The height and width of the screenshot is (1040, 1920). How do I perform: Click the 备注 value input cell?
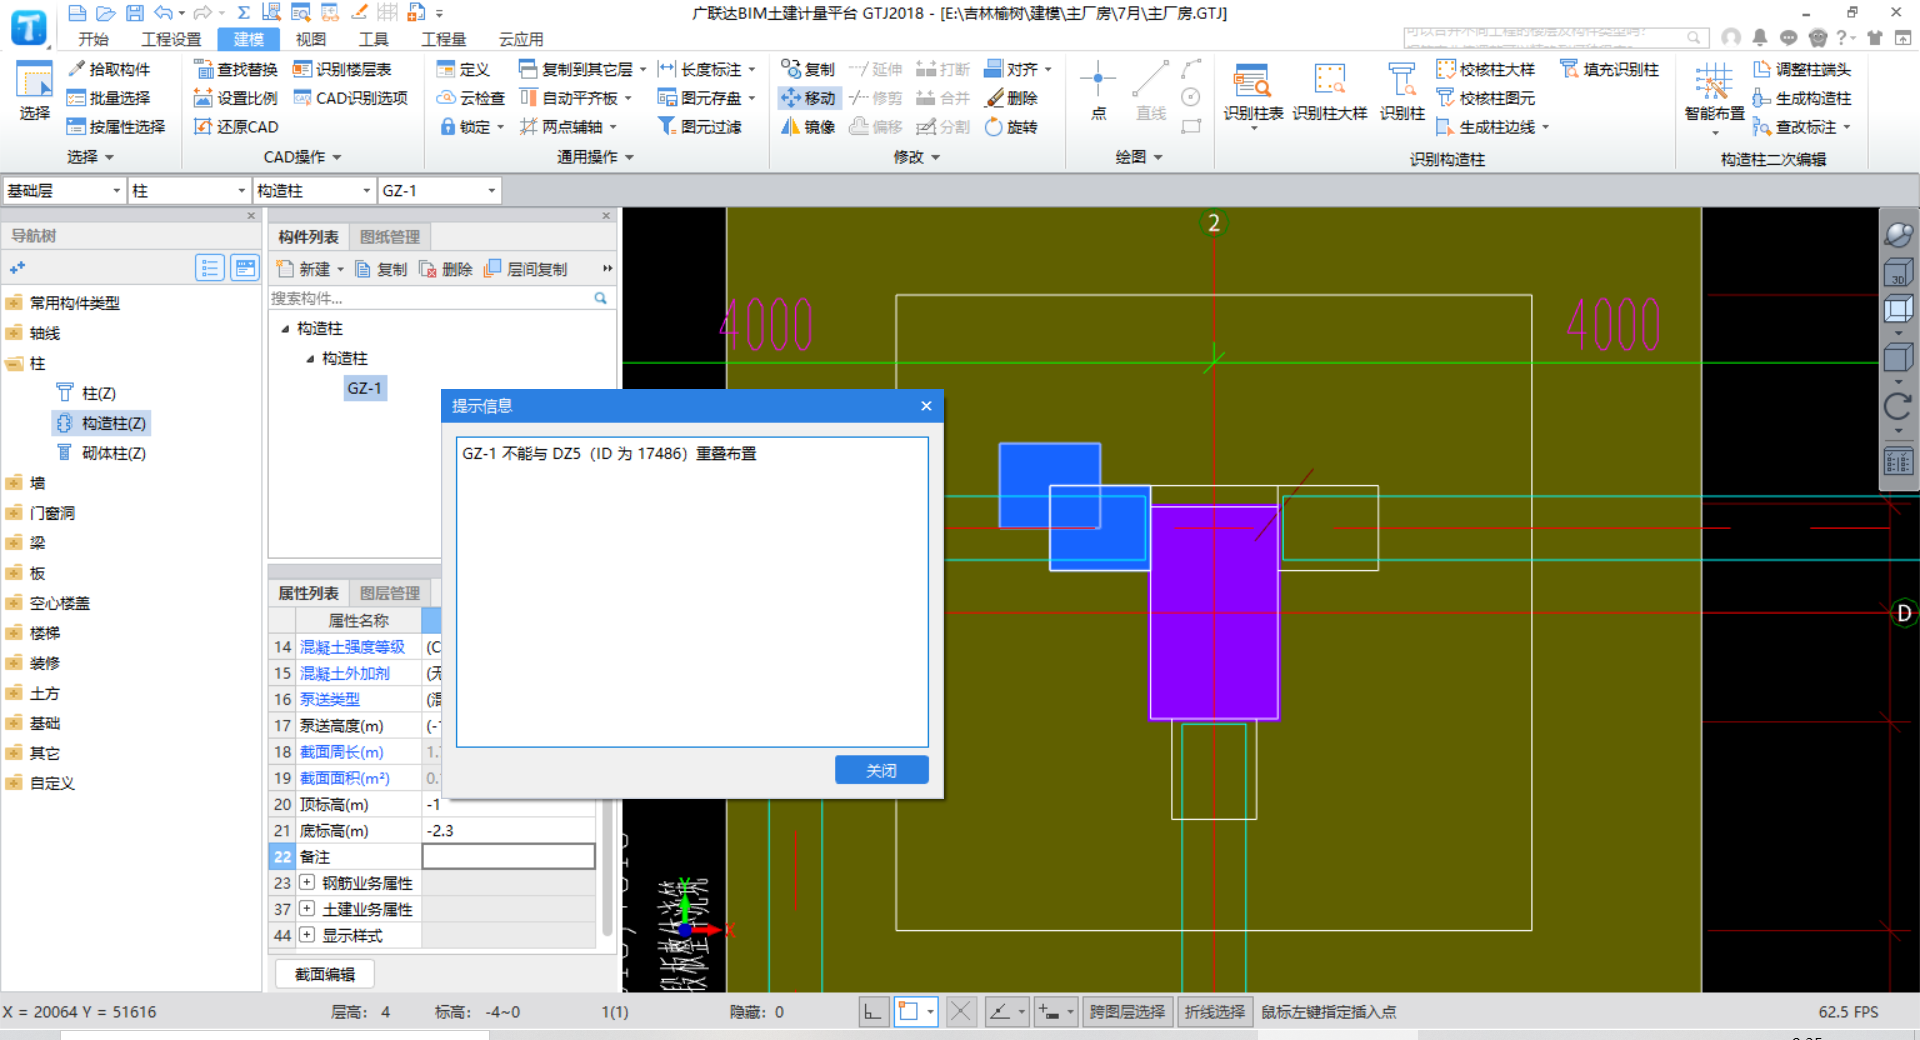pos(508,856)
